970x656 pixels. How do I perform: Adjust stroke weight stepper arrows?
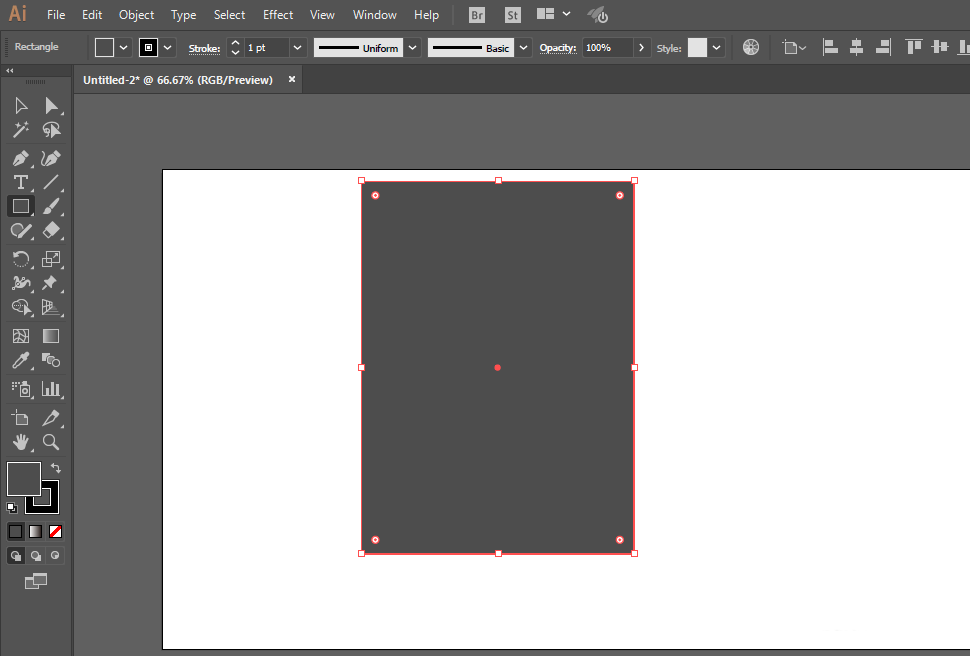pyautogui.click(x=235, y=48)
